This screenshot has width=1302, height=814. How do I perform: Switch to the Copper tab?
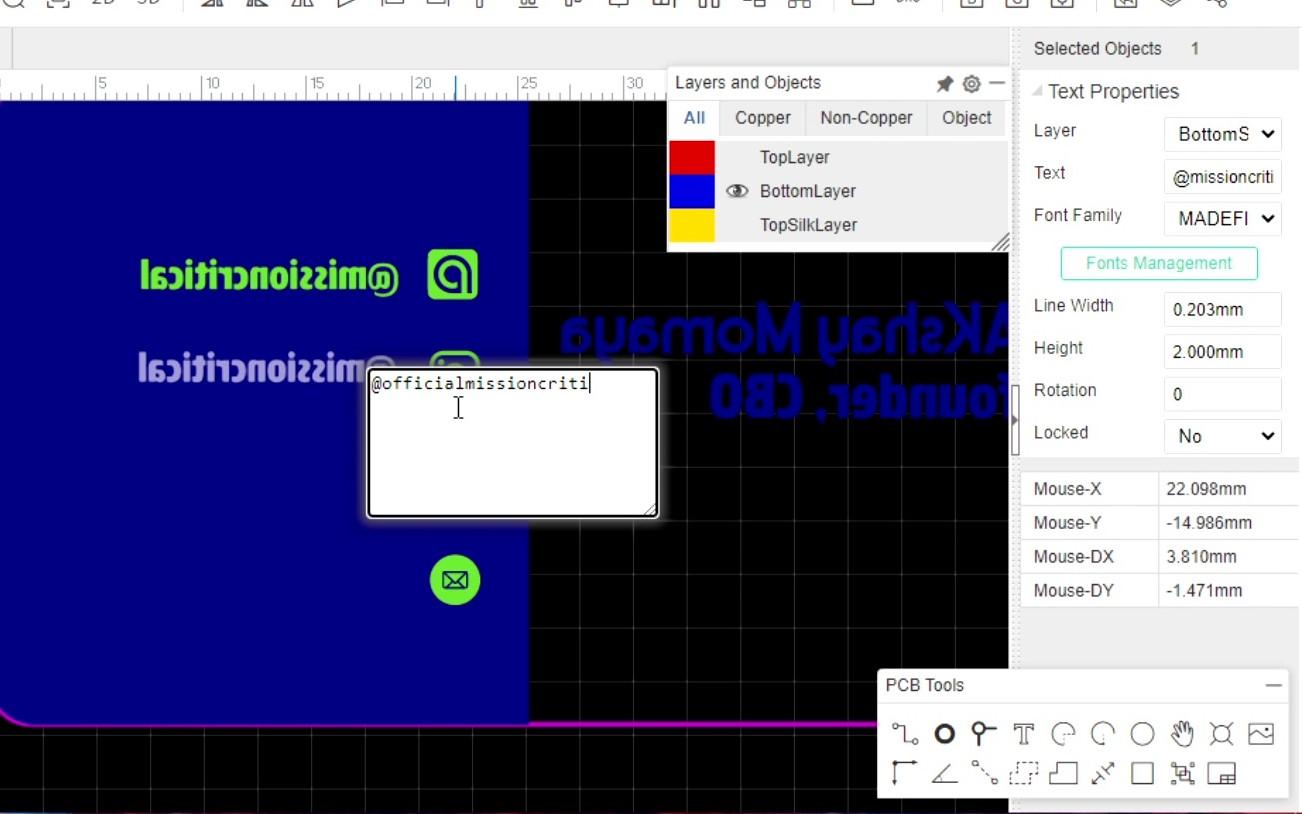[x=763, y=118]
